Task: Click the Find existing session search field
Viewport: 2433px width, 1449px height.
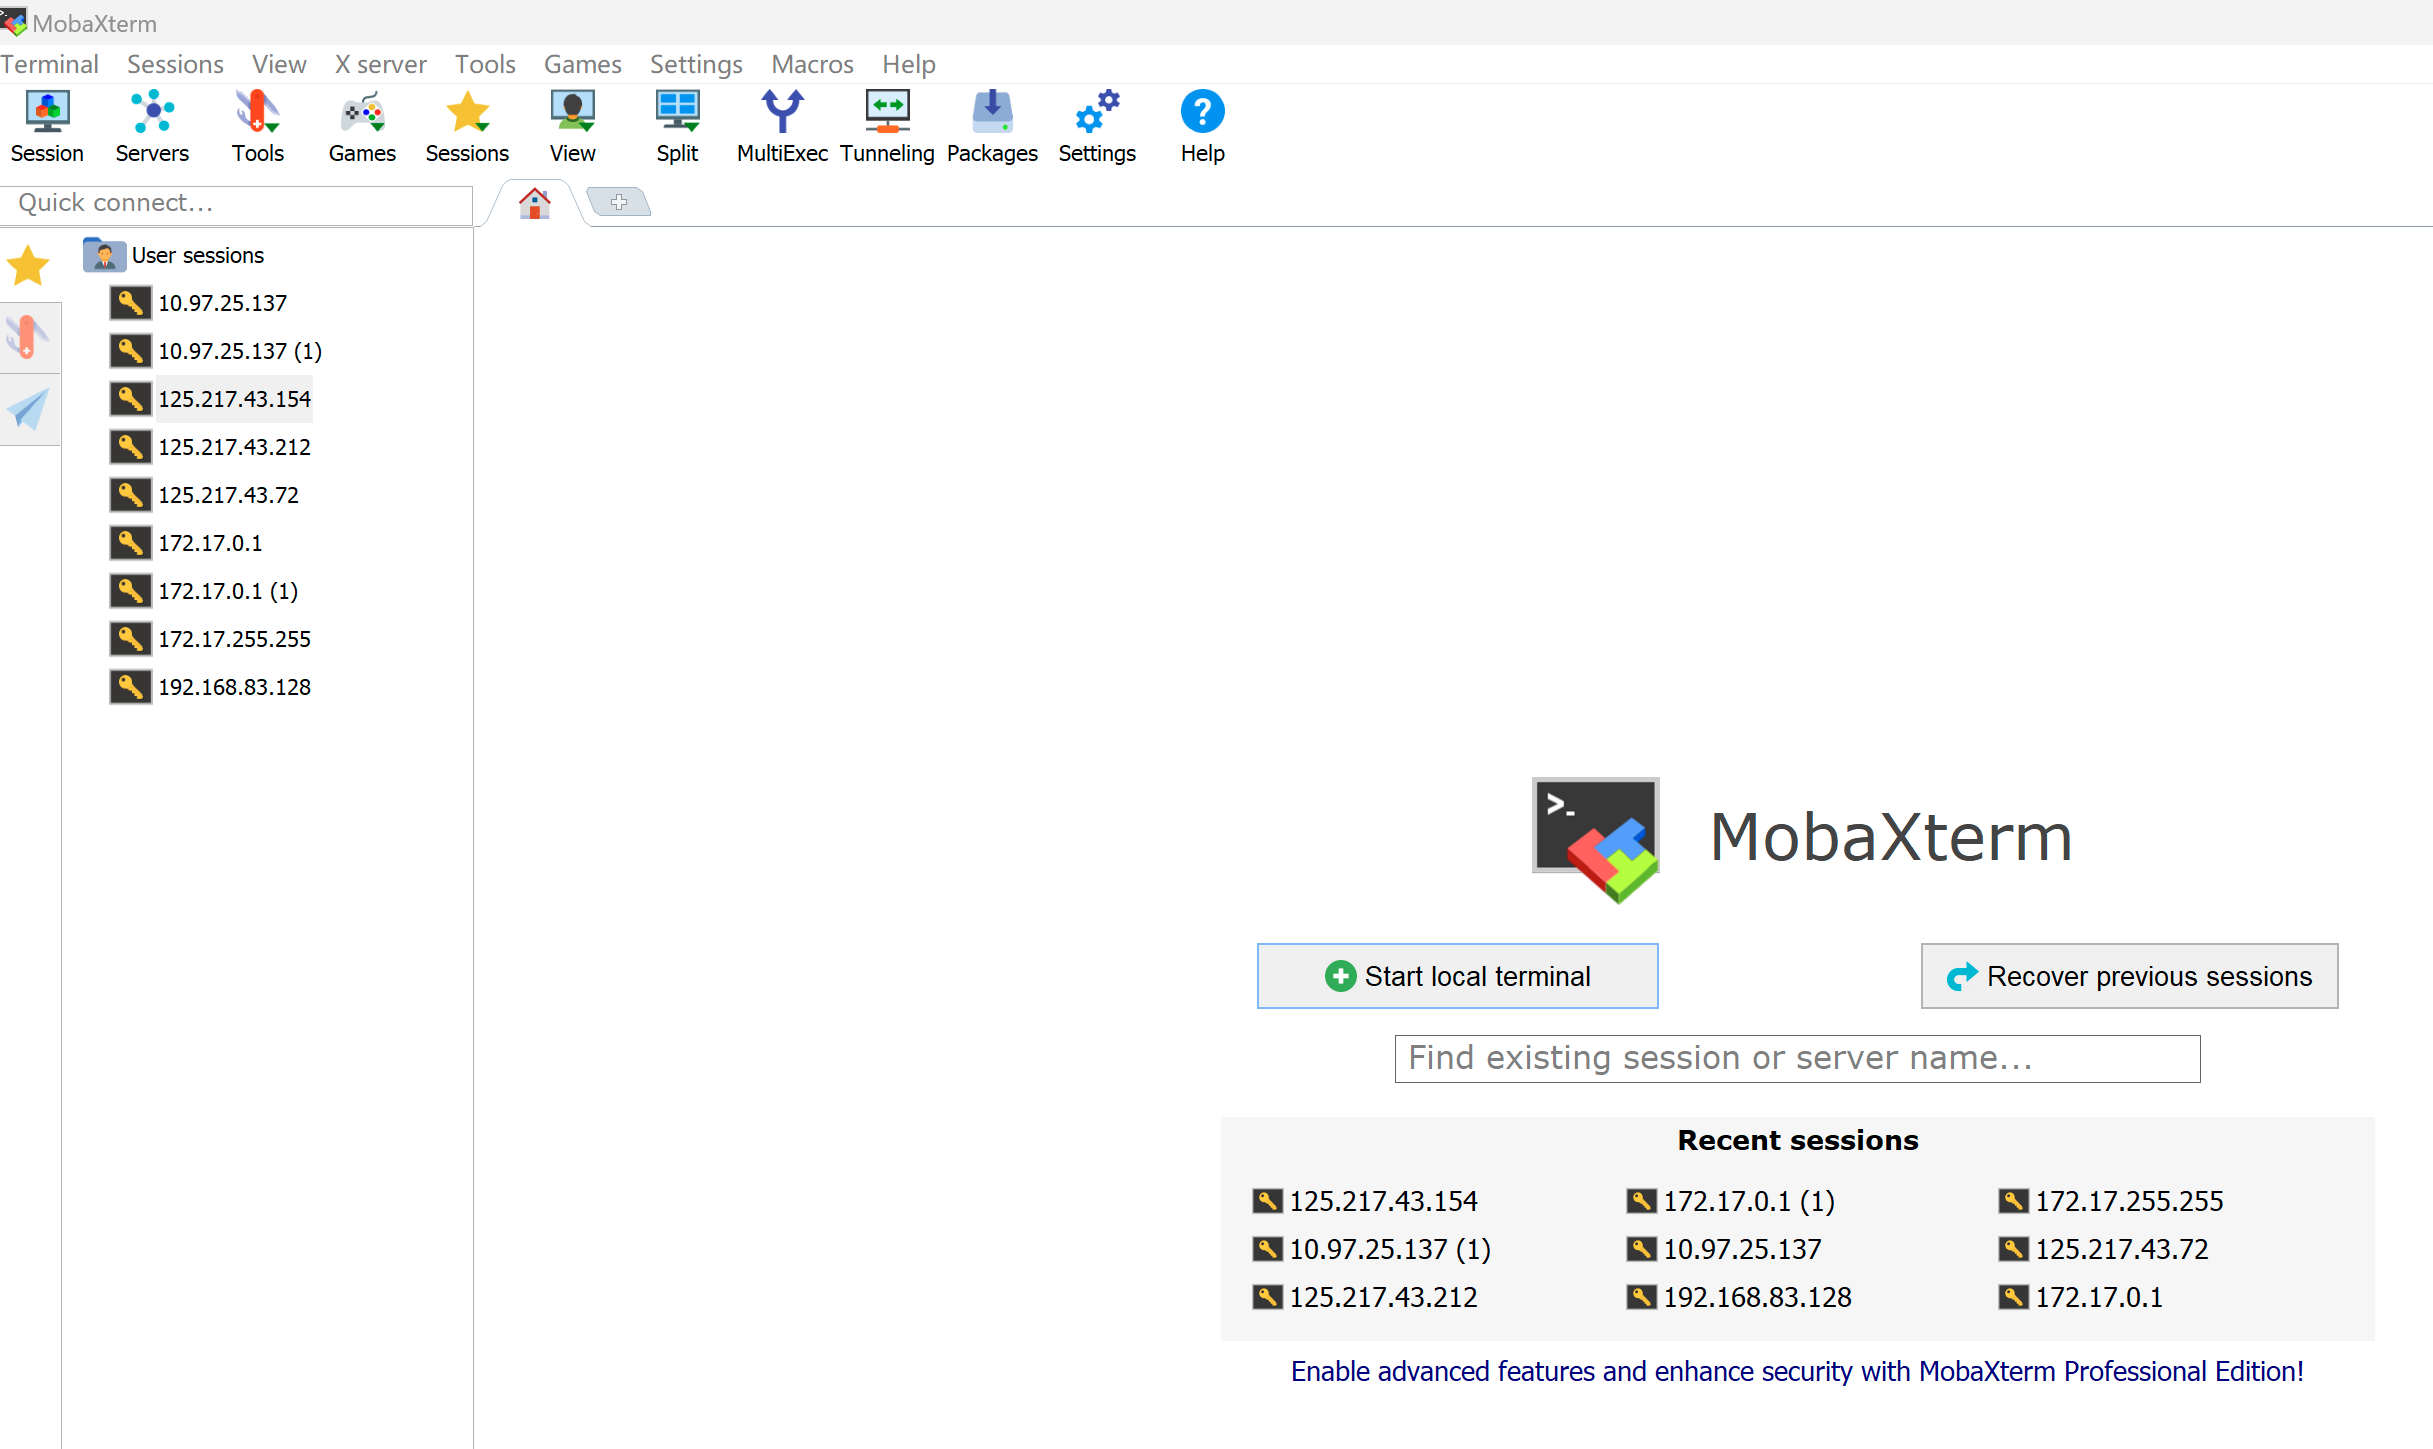Action: coord(1797,1058)
